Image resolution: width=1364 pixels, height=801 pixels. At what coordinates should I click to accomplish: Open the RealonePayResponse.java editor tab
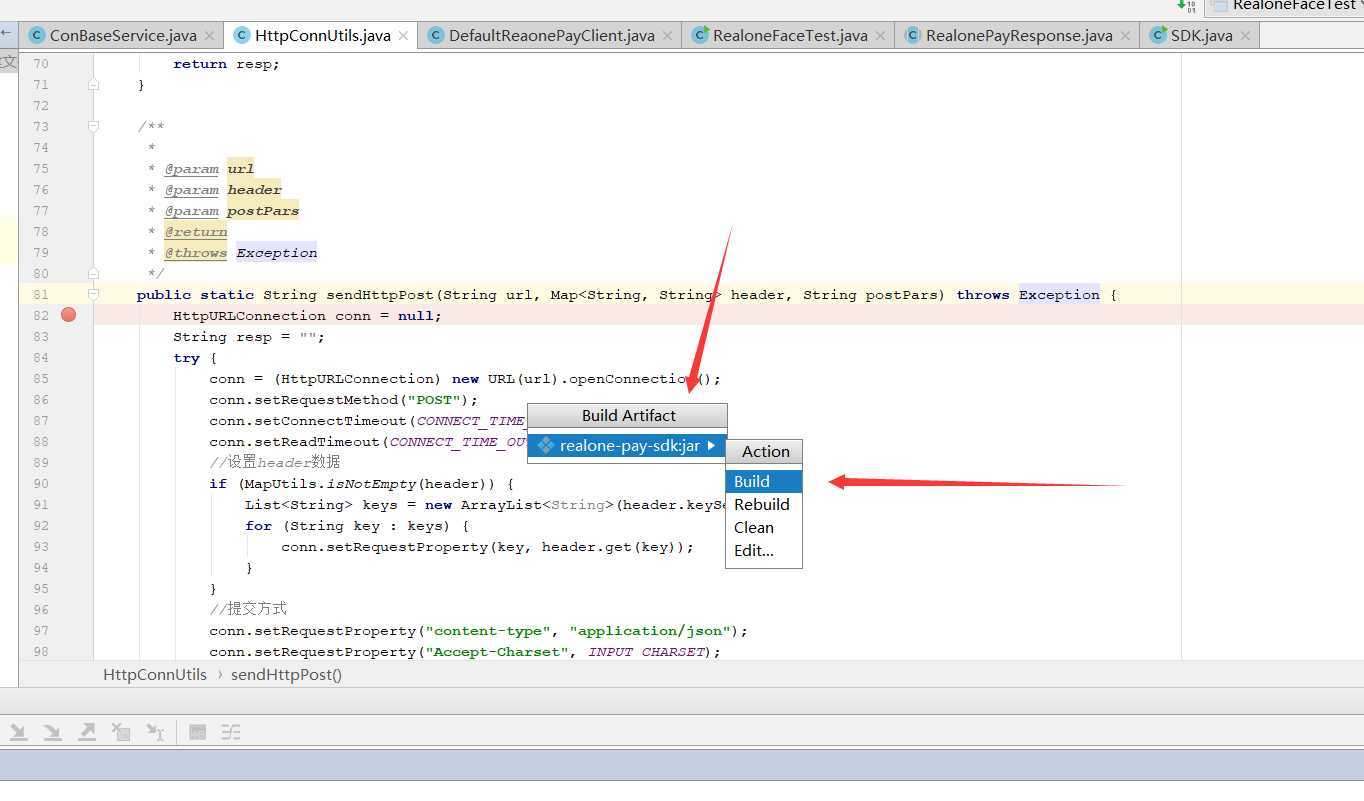(1018, 35)
